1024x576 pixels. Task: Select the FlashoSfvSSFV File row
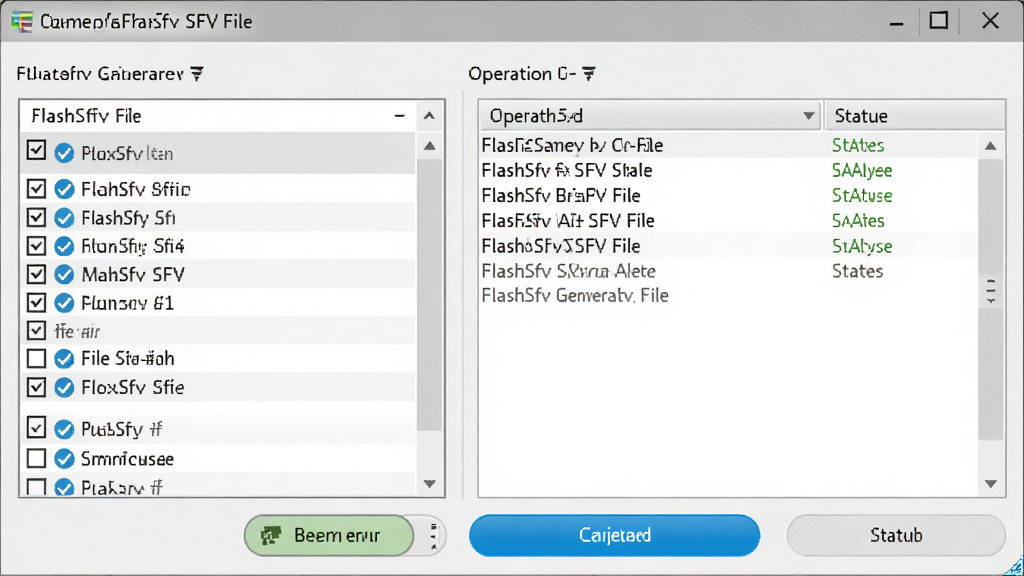pos(728,246)
